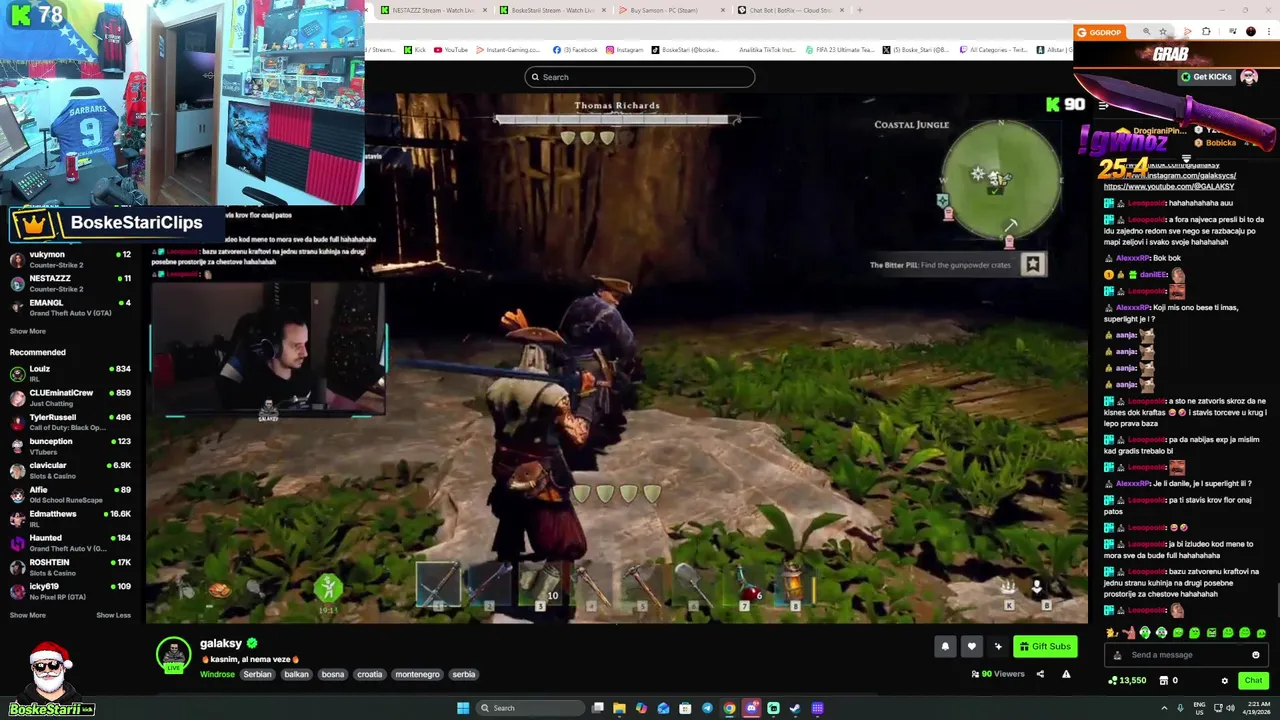Open emoji picker in message box
The image size is (1280, 720).
[1256, 655]
